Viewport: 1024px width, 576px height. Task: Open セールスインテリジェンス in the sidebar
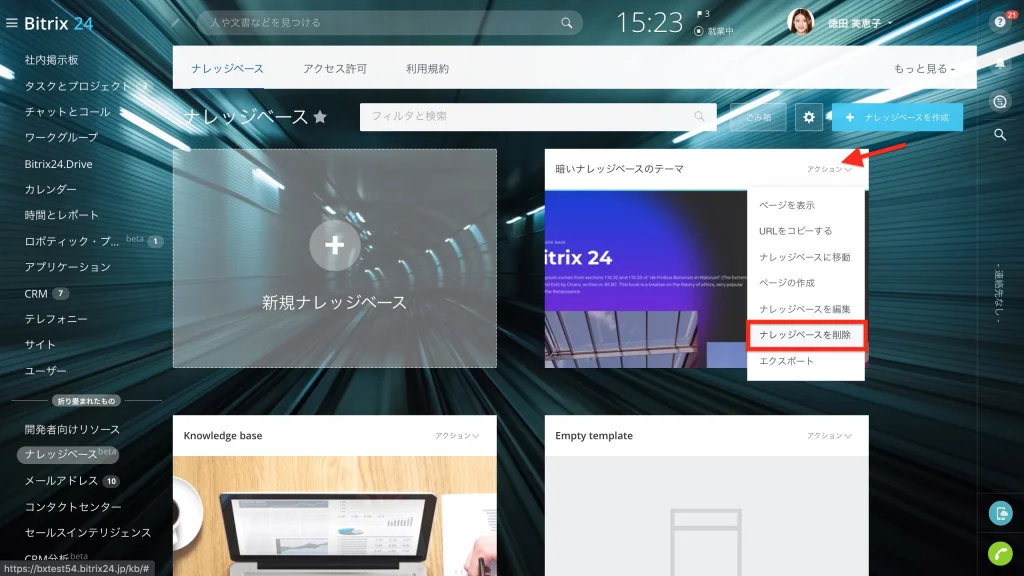88,533
